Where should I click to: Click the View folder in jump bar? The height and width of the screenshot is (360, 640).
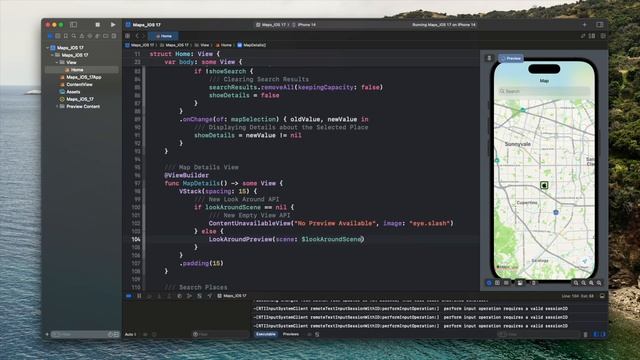tap(202, 45)
